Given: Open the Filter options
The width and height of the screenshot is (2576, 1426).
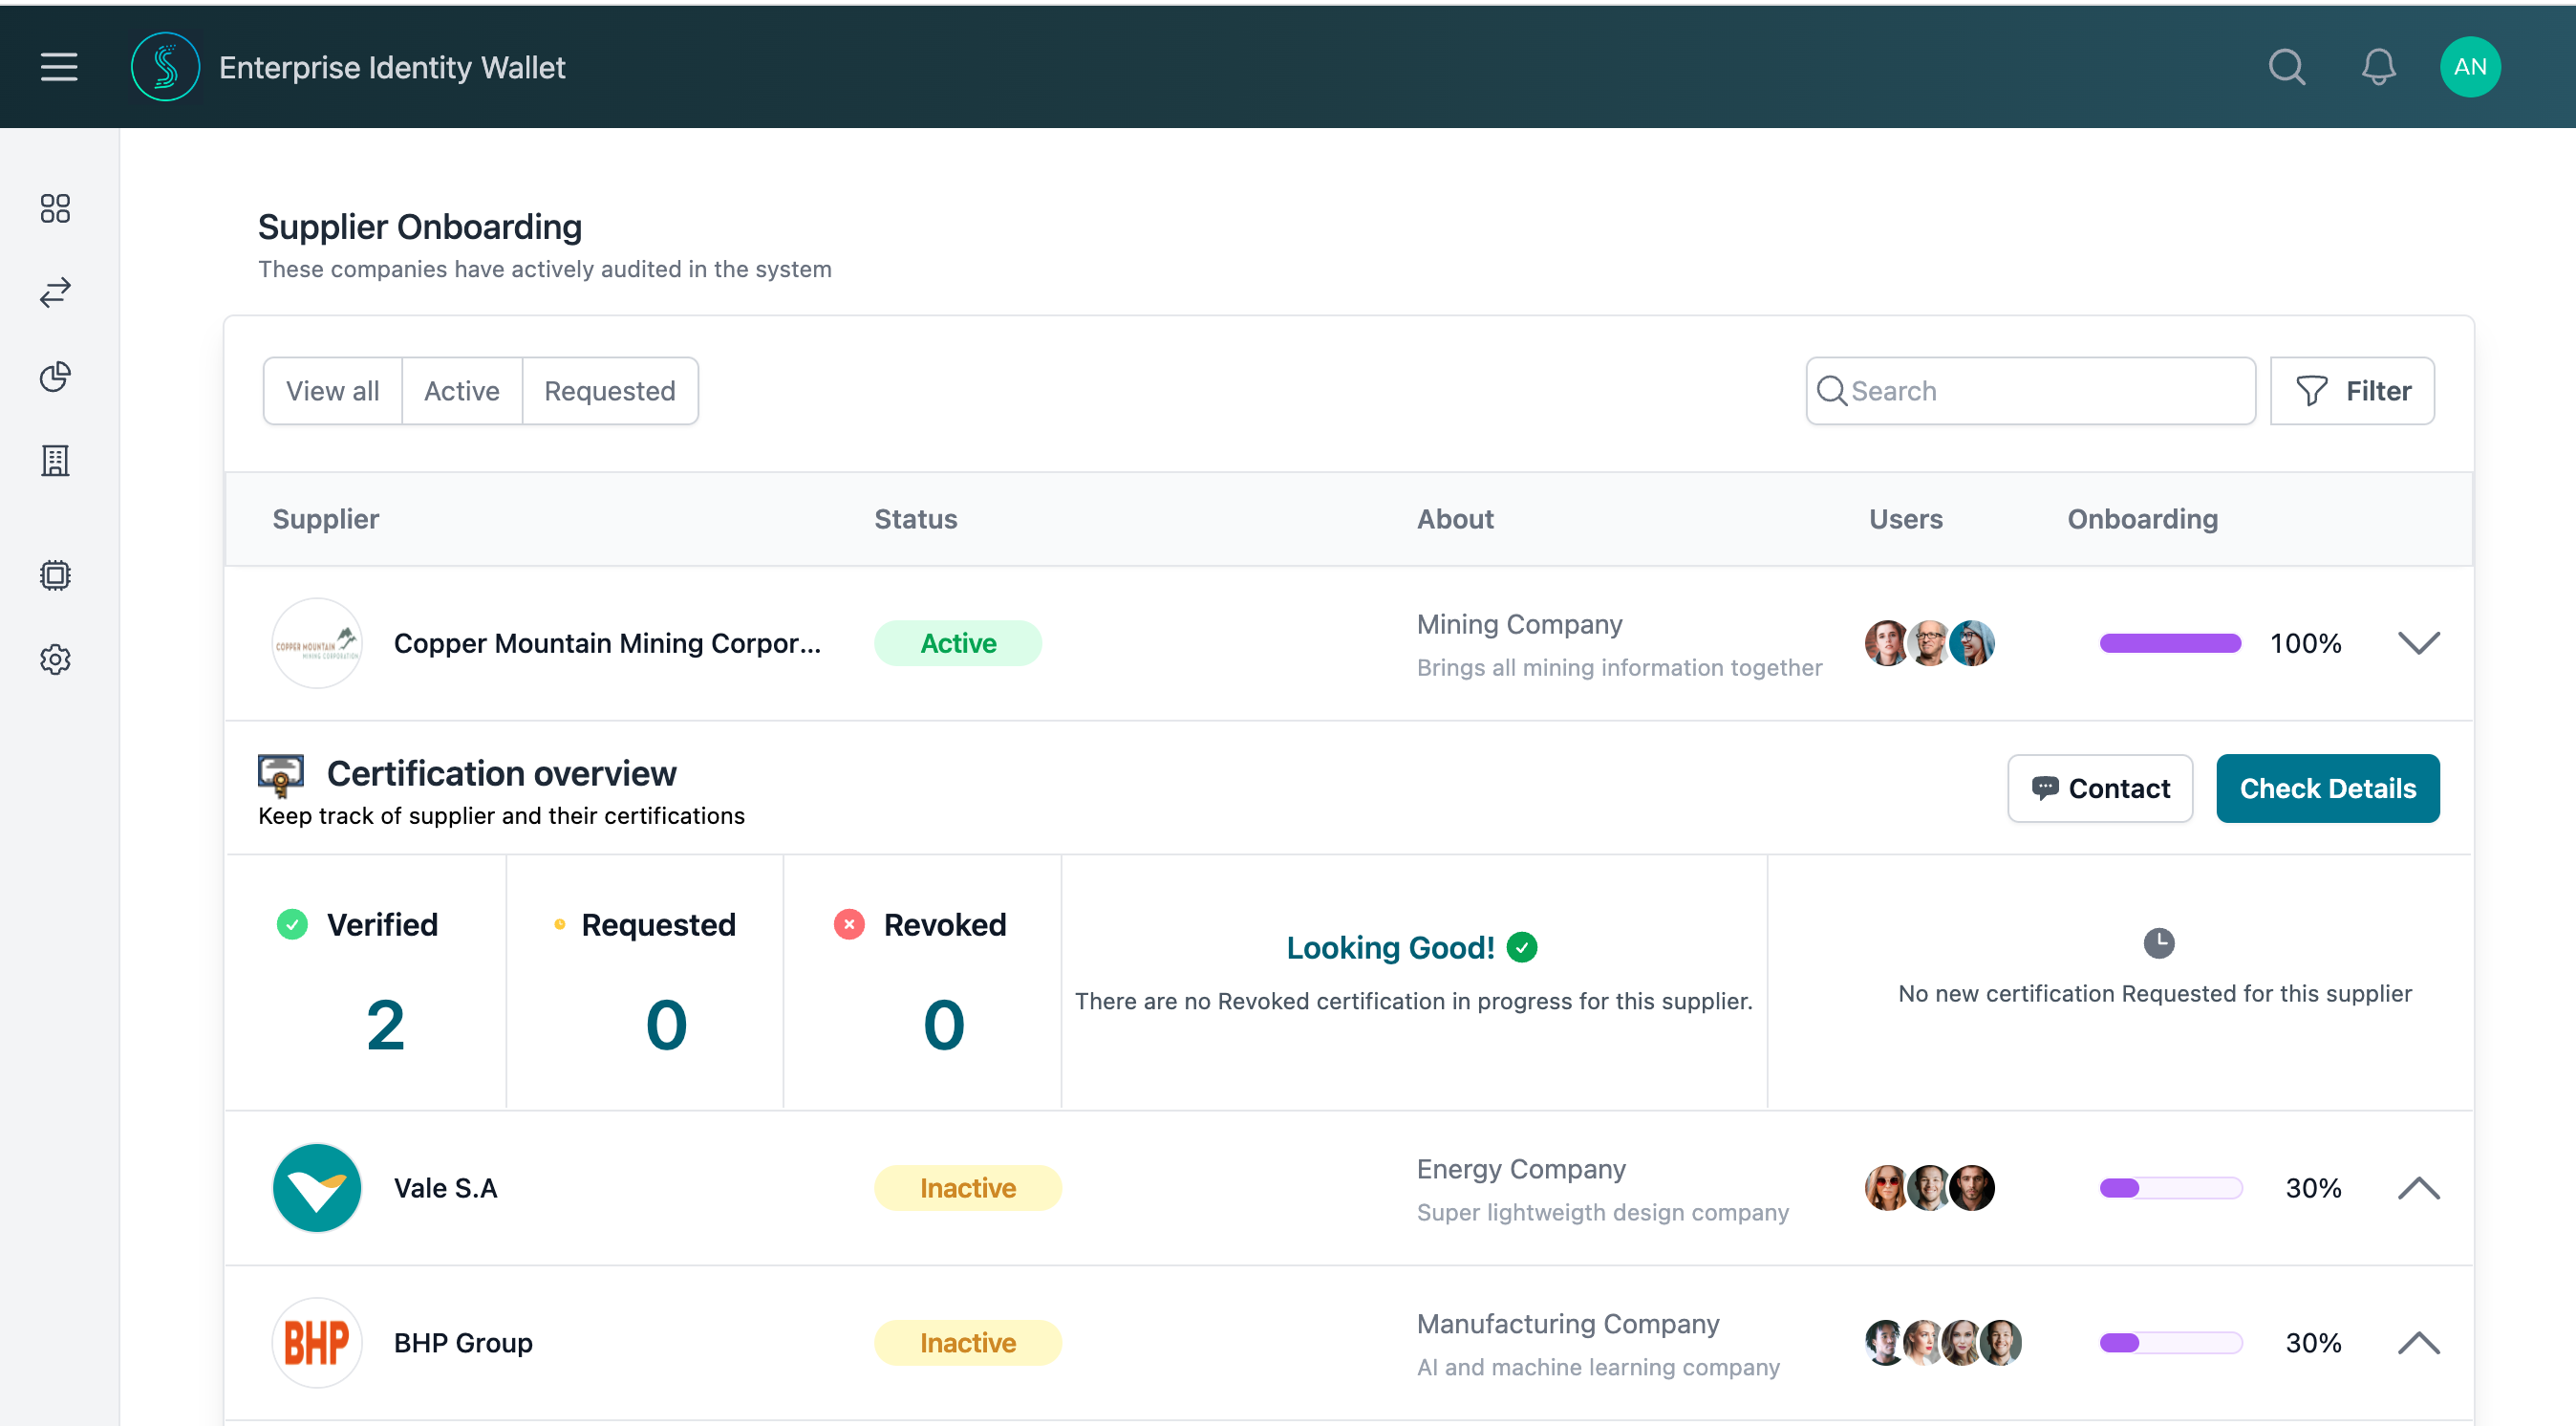Looking at the screenshot, I should tap(2352, 390).
